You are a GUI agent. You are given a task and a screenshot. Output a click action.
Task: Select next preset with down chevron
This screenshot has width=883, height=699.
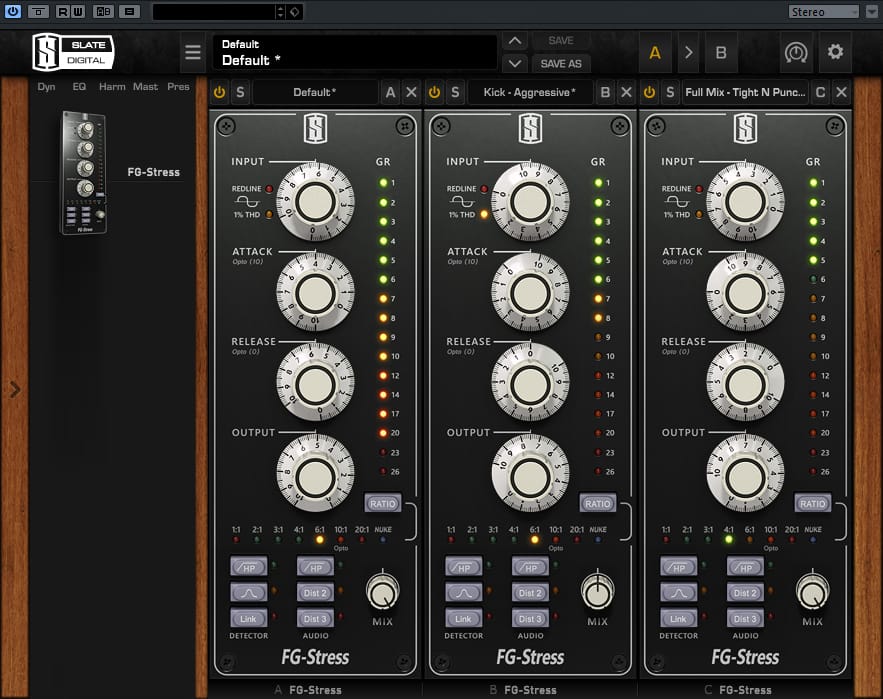[x=515, y=64]
